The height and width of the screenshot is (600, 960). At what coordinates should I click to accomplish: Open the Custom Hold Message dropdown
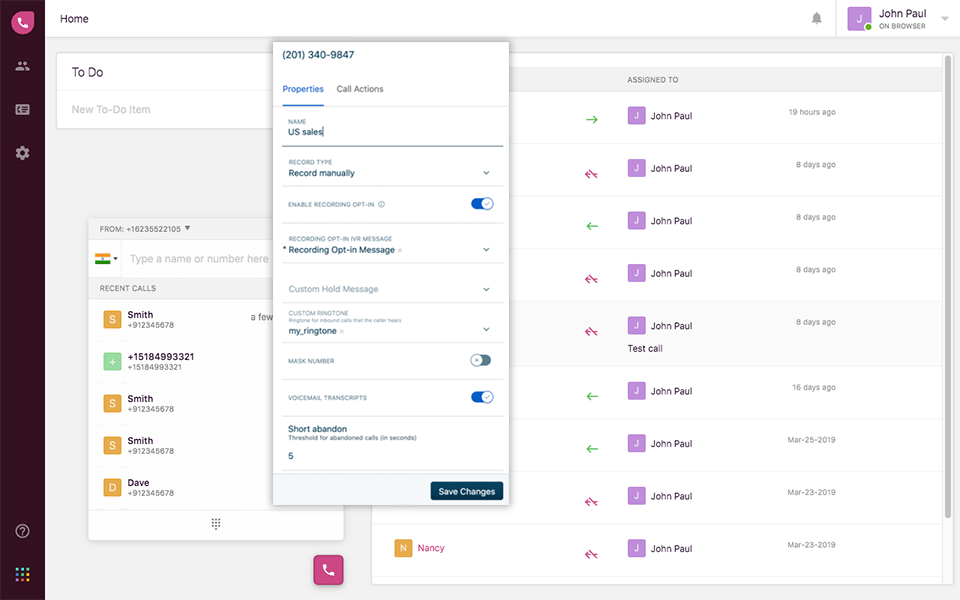coord(486,289)
